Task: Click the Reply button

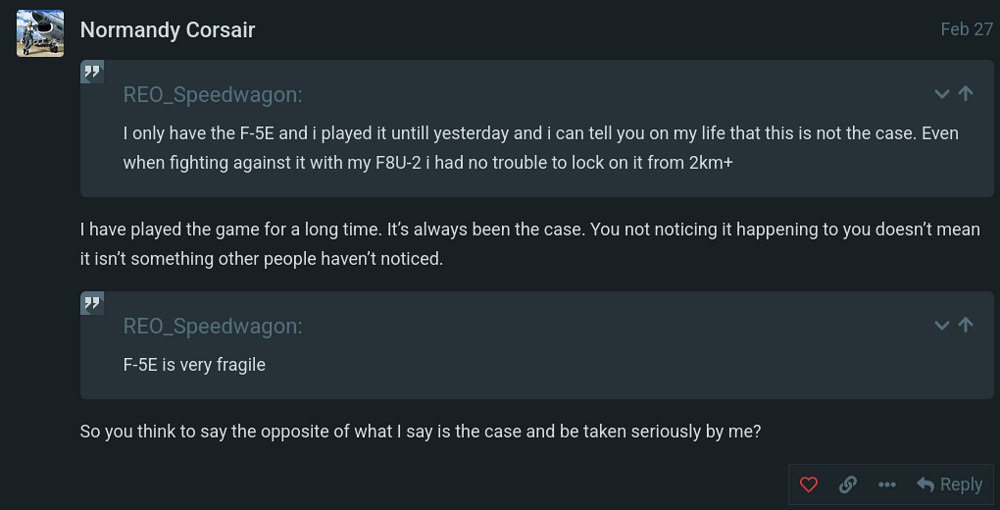Action: pyautogui.click(x=950, y=484)
